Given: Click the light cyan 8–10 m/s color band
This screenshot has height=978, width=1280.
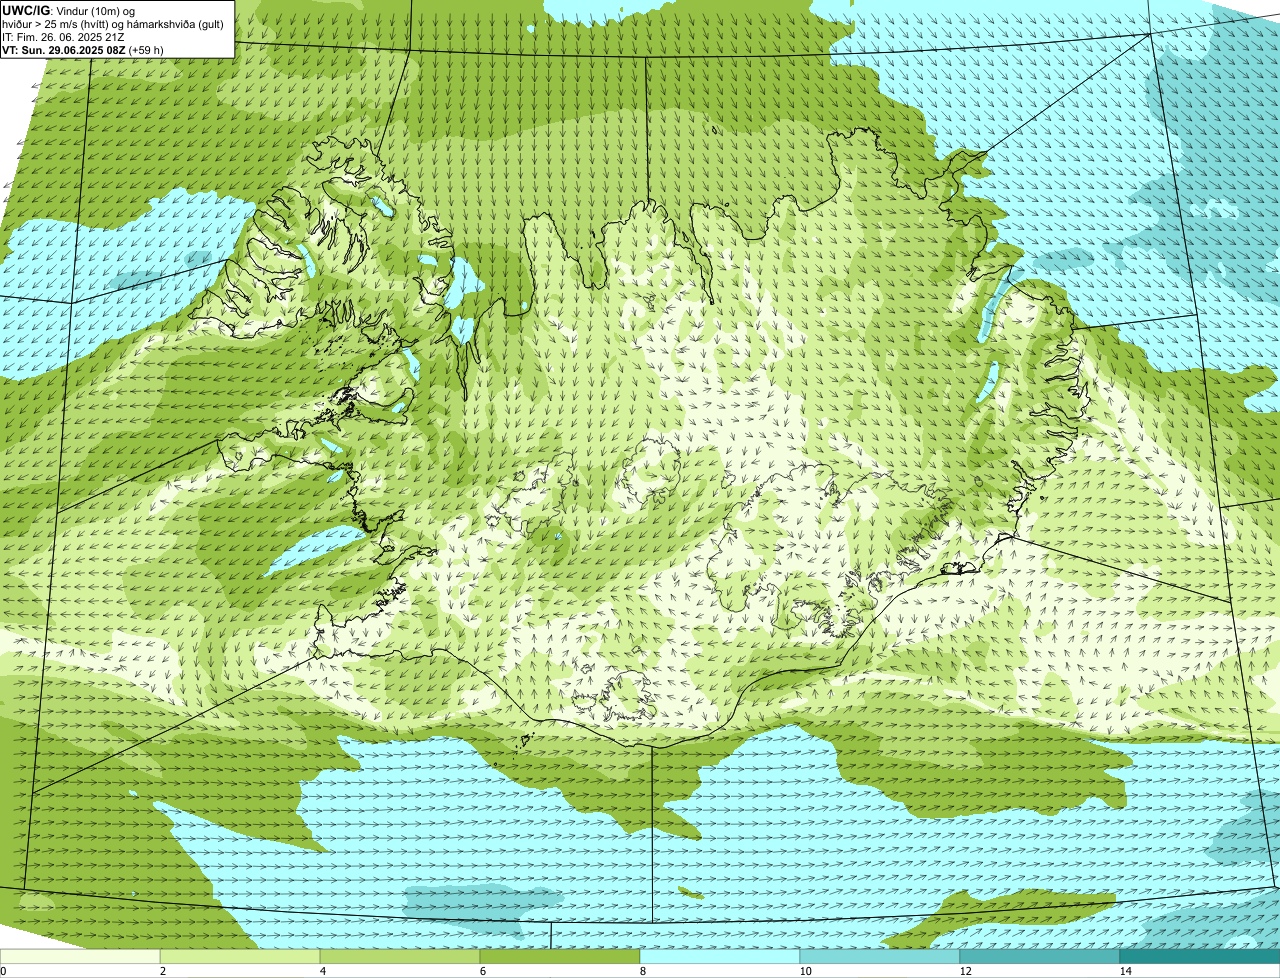Looking at the screenshot, I should click(x=720, y=956).
